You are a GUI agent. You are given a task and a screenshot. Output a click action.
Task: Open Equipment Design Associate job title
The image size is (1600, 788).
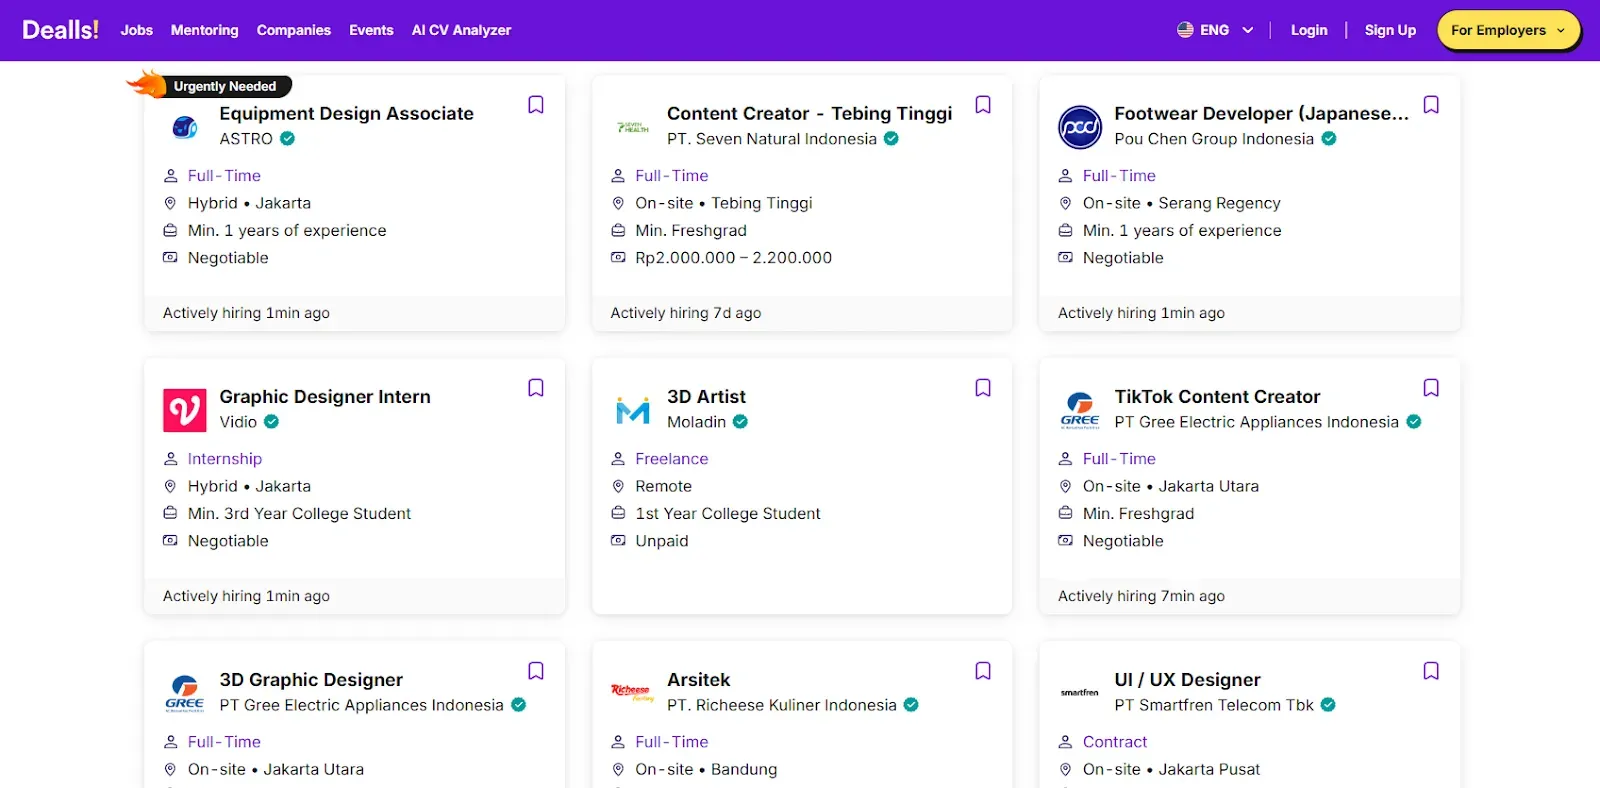(x=346, y=114)
